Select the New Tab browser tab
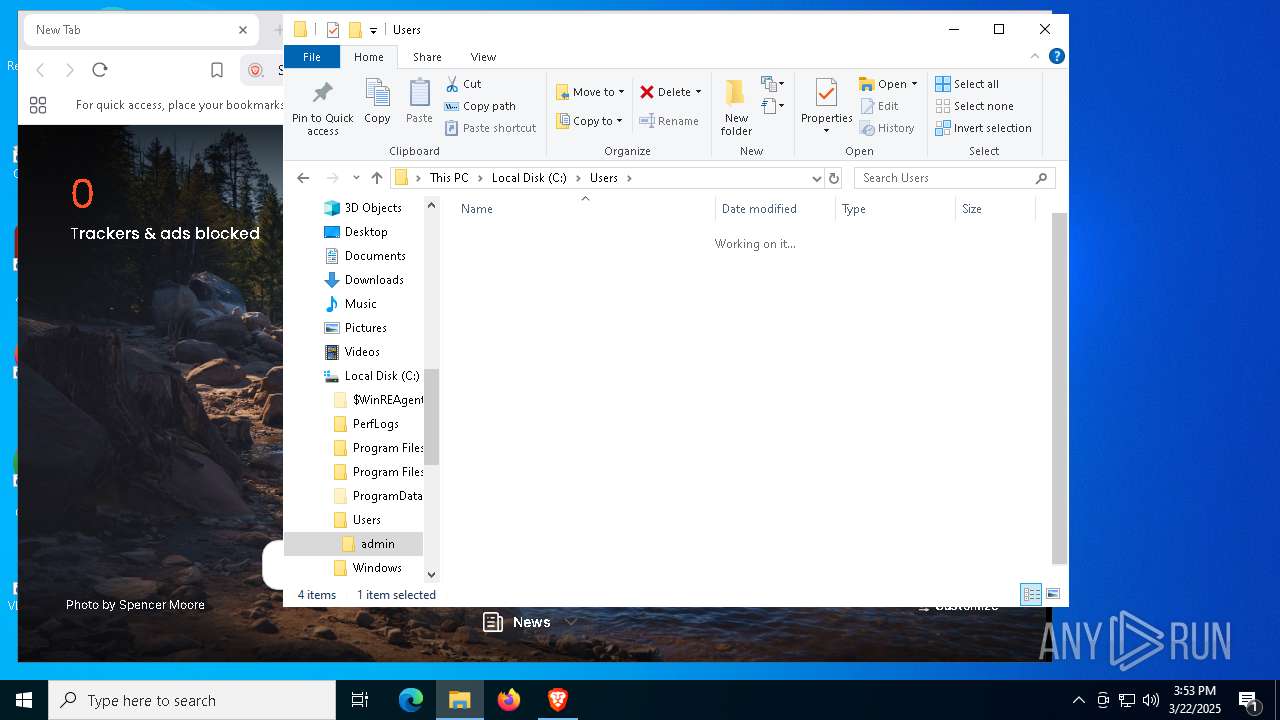1280x720 pixels. click(140, 30)
